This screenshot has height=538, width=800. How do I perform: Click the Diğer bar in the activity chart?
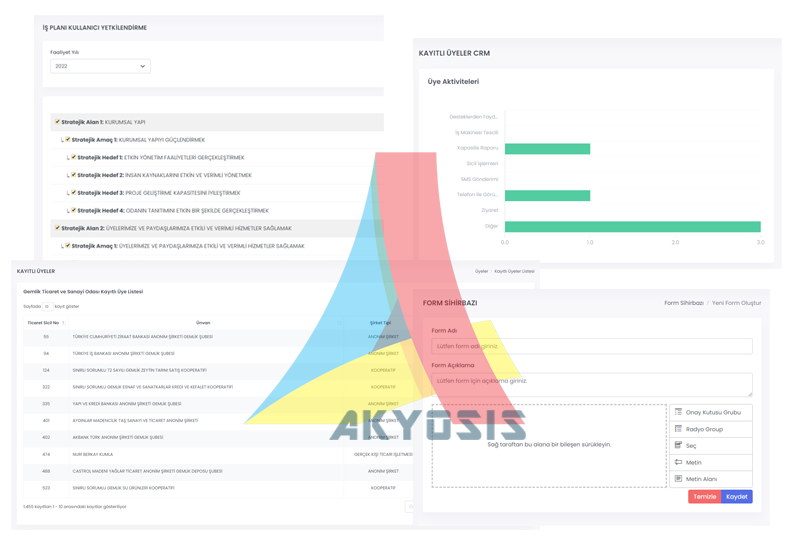point(632,227)
